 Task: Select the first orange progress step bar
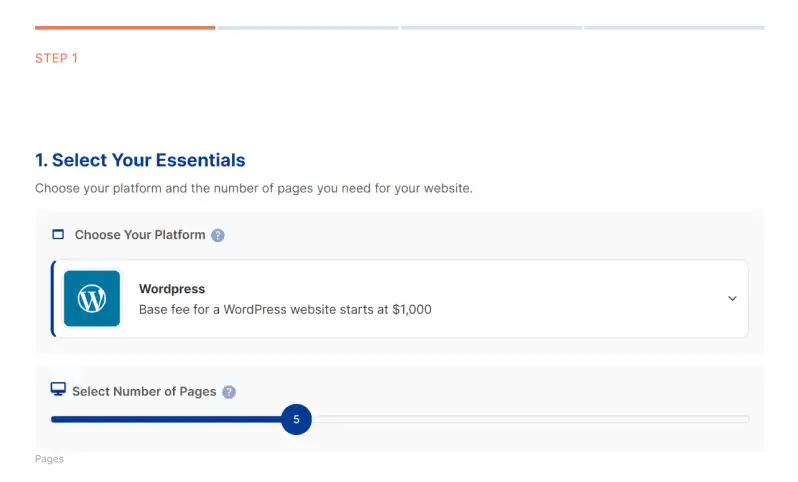[x=125, y=28]
